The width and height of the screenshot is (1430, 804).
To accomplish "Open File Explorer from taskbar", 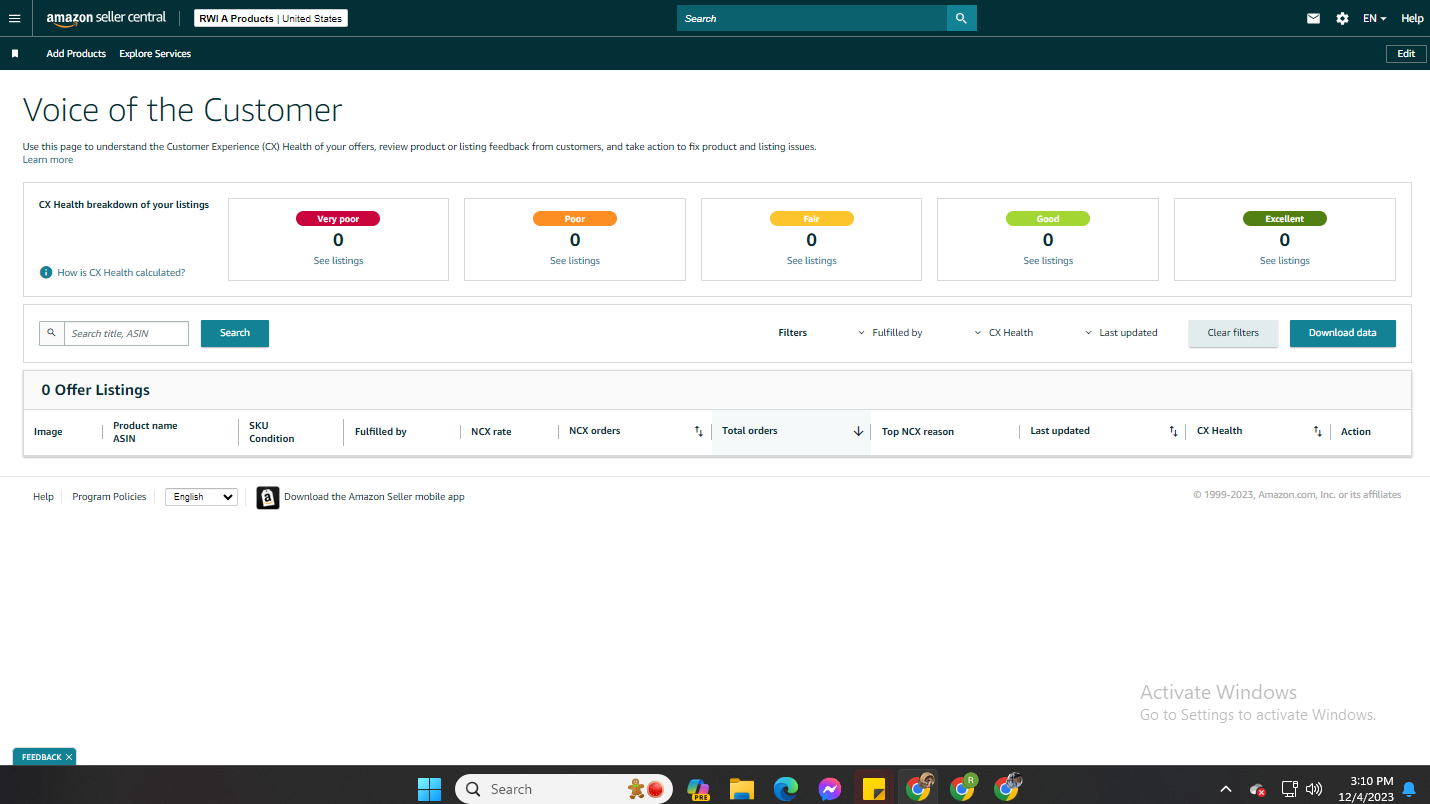I will (x=741, y=789).
